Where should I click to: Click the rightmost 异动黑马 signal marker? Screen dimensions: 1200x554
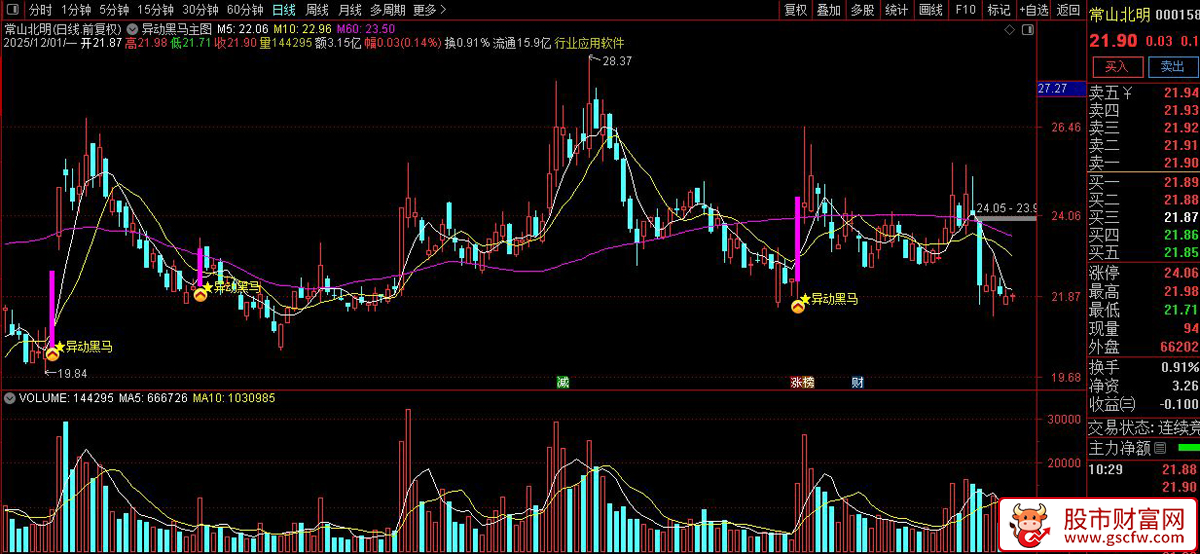coord(798,307)
